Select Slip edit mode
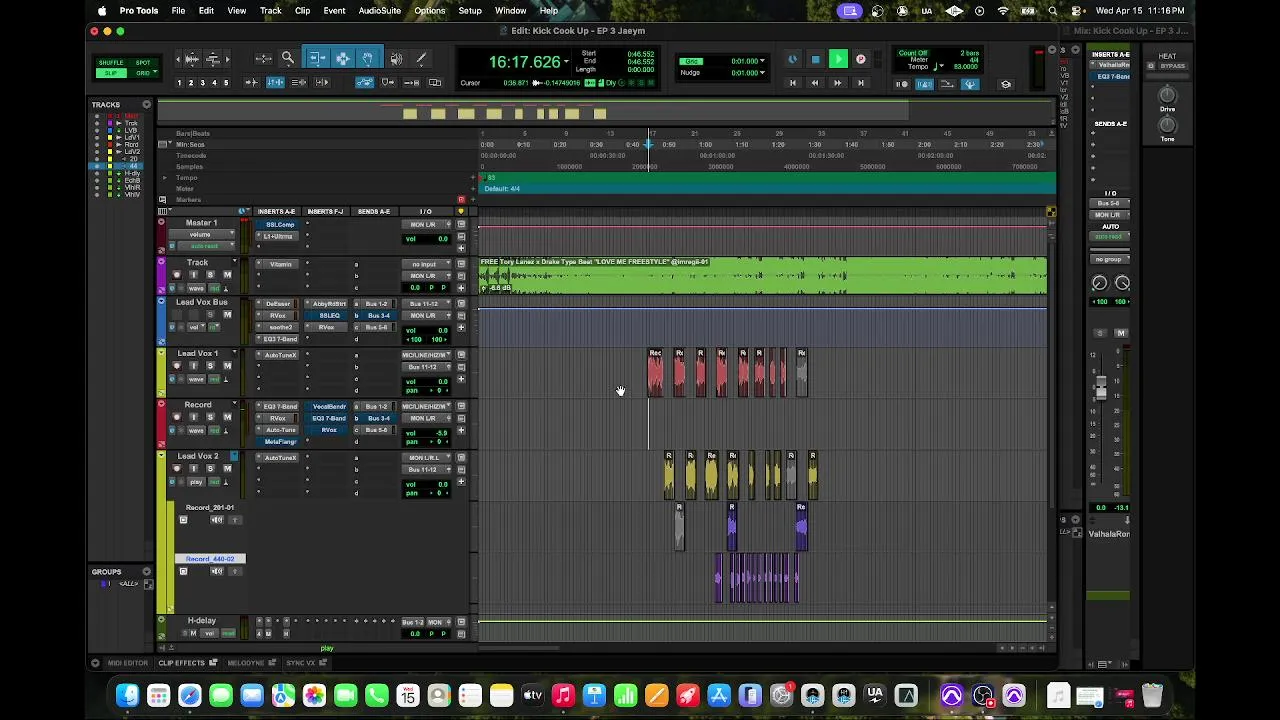Image resolution: width=1280 pixels, height=720 pixels. [111, 73]
